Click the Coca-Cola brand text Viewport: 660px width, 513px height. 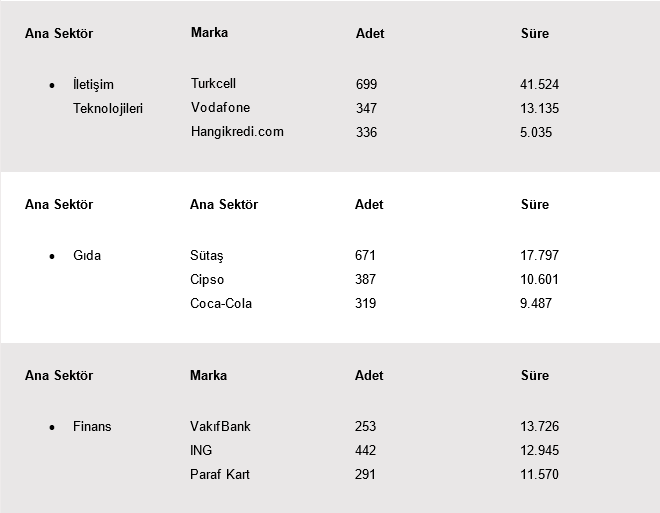221,304
